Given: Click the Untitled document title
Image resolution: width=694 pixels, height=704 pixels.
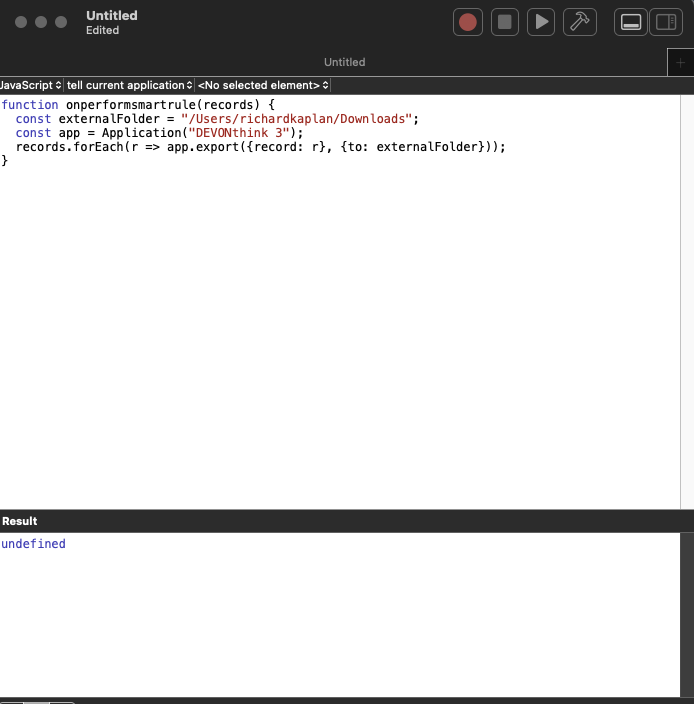Looking at the screenshot, I should click(x=112, y=16).
